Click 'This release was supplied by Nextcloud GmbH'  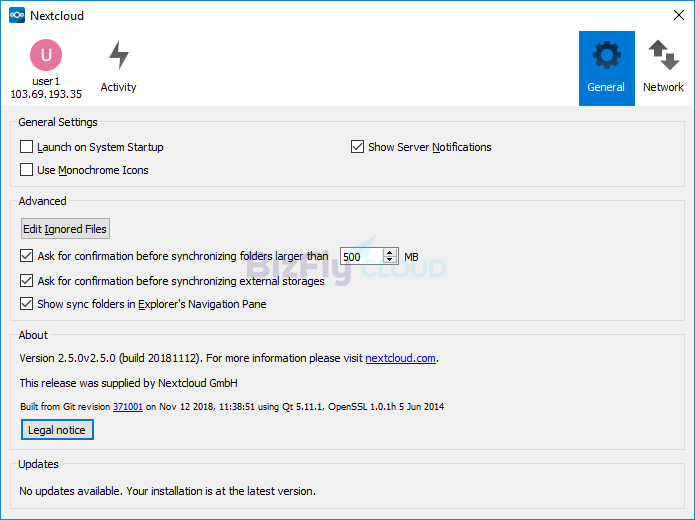pyautogui.click(x=129, y=383)
